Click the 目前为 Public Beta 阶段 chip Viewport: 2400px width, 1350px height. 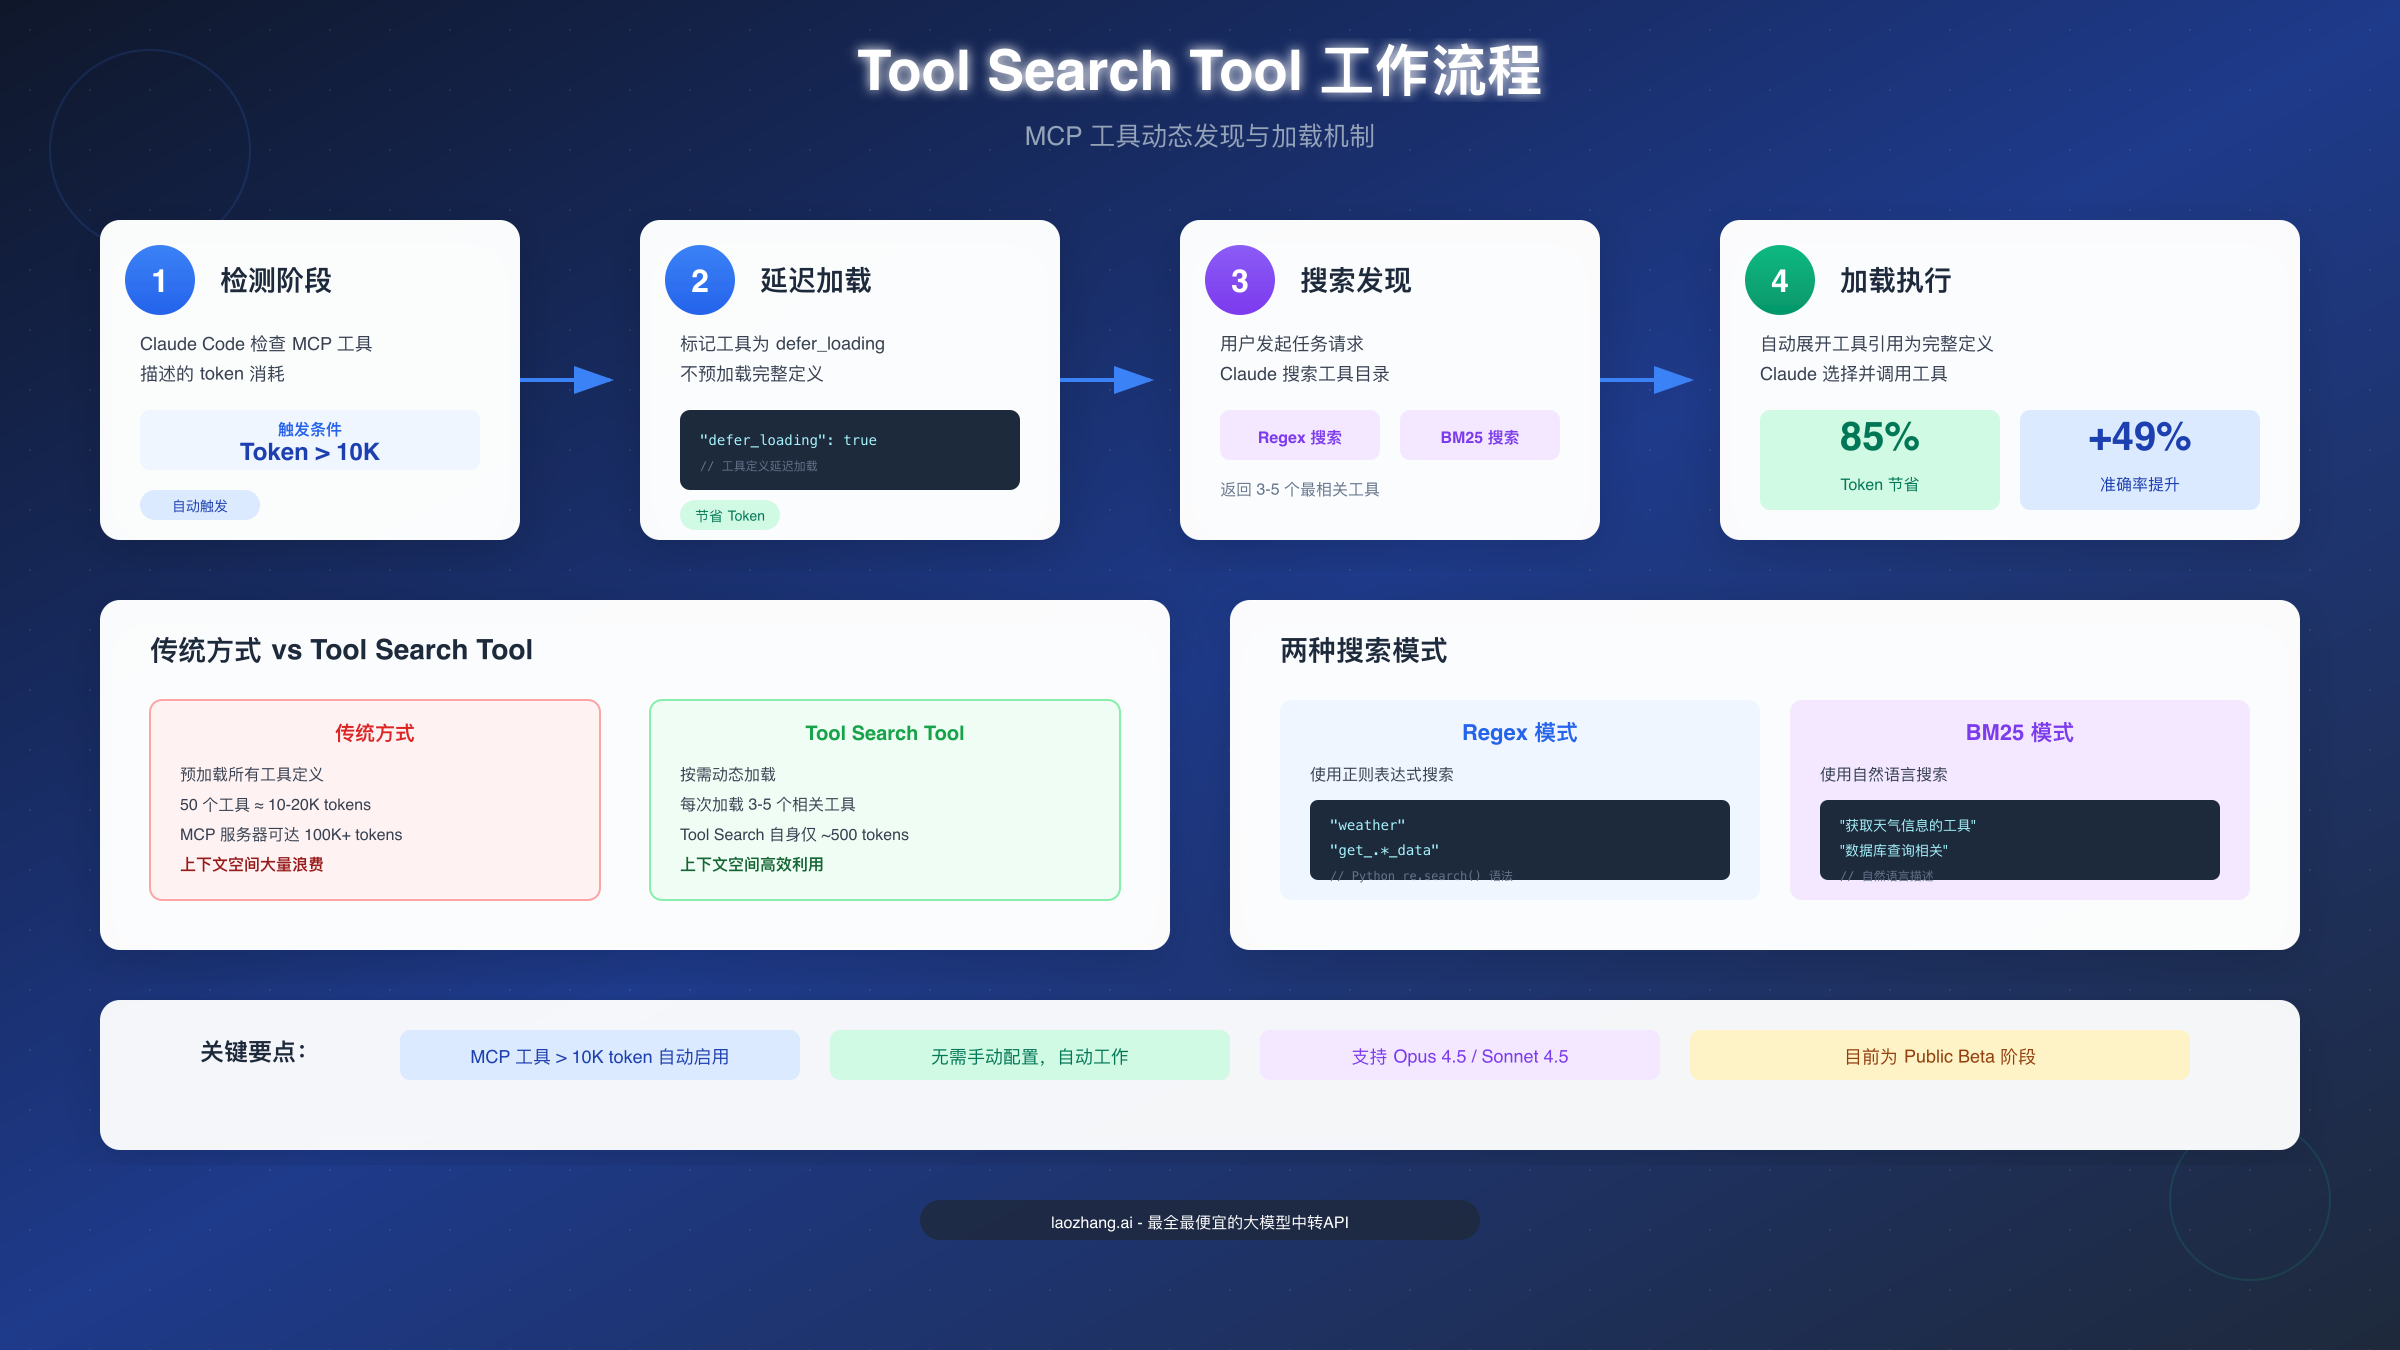pos(1938,1056)
